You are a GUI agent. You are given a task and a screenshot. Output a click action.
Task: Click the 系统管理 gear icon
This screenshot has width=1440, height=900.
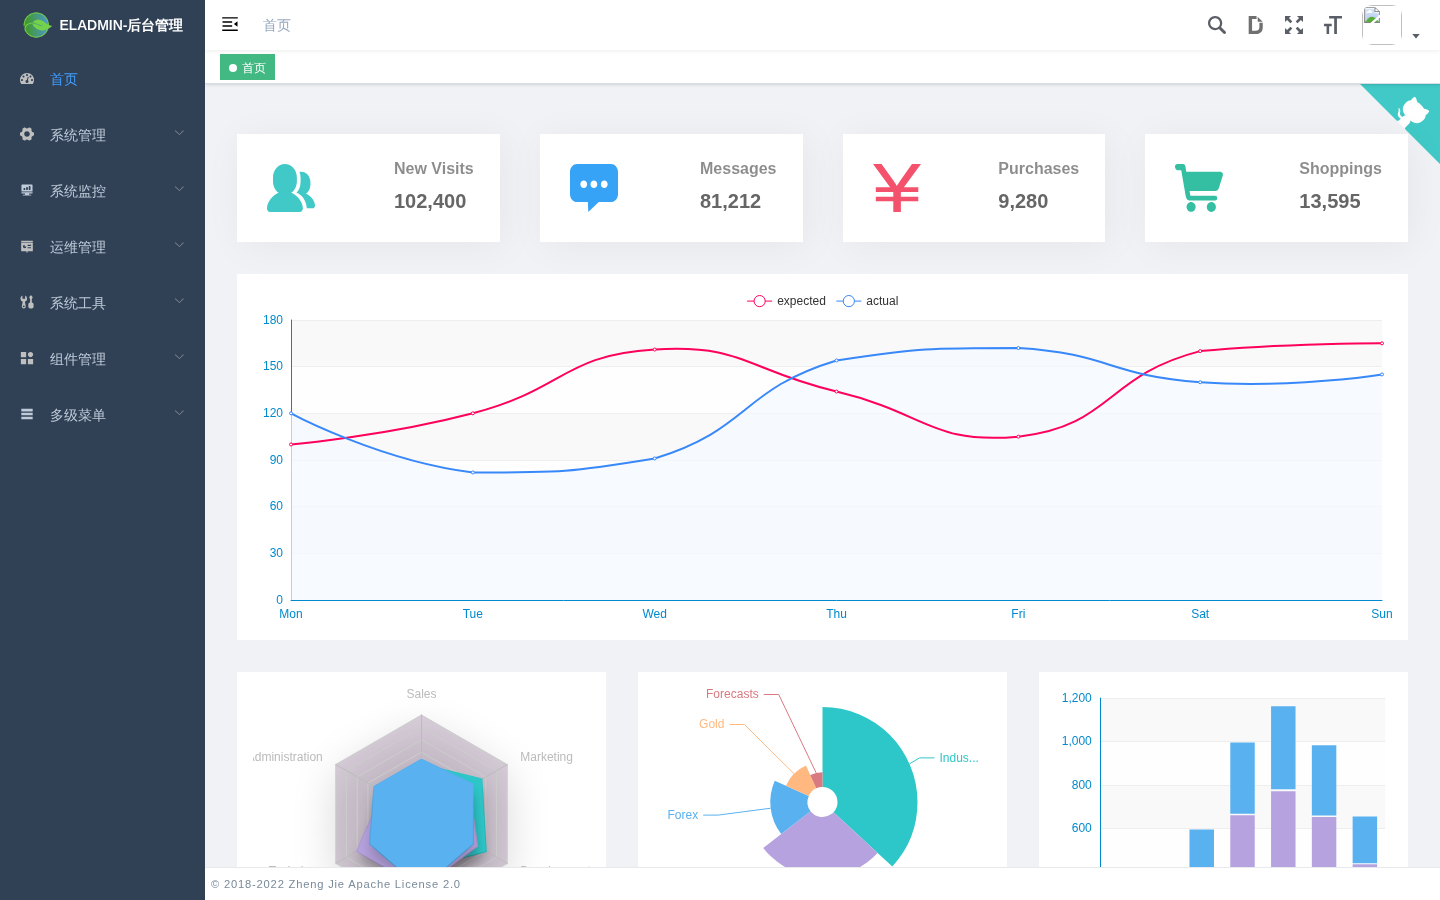[27, 134]
